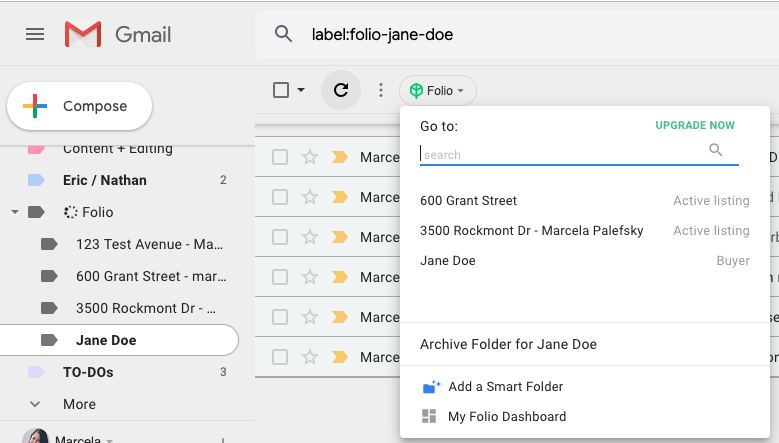Open the More options three-dot menu

[x=381, y=90]
